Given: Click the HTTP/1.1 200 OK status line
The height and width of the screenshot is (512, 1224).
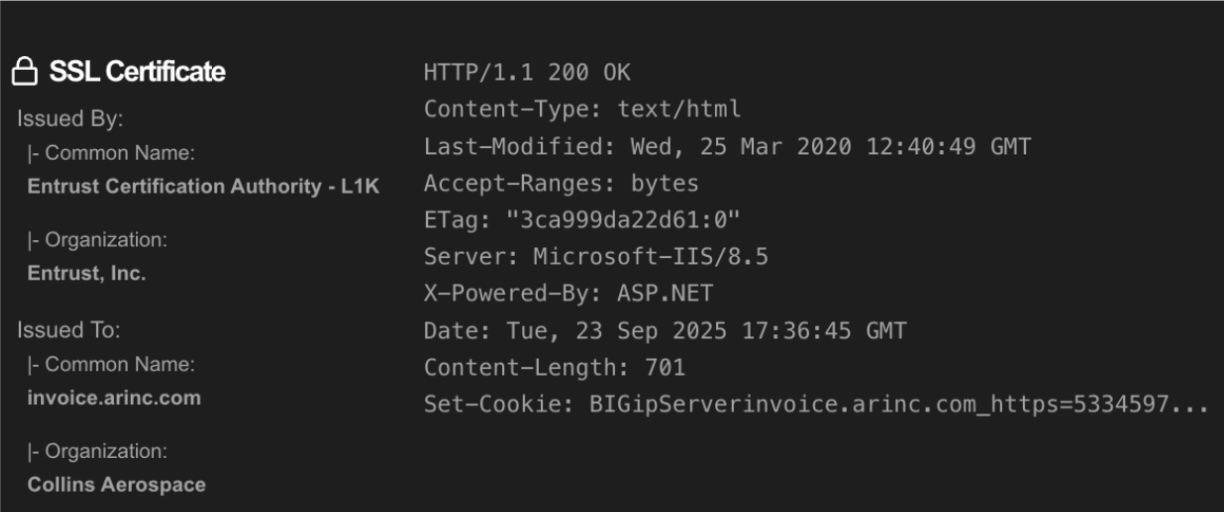Looking at the screenshot, I should point(527,73).
